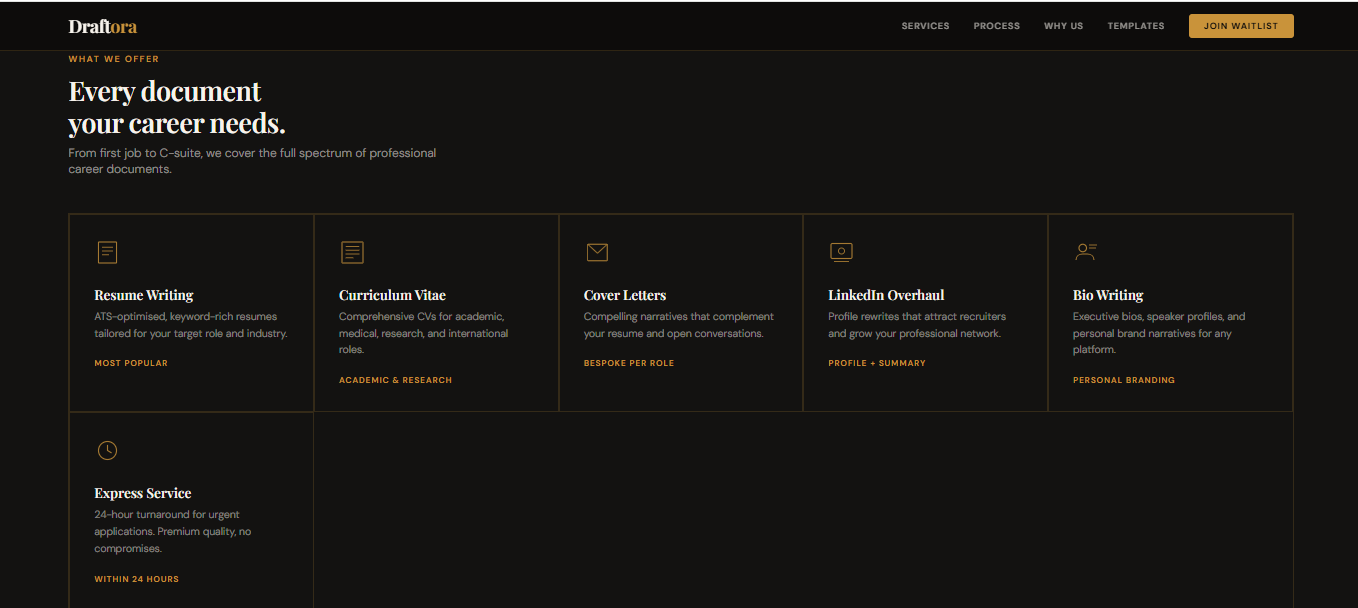Click the Personal Branding tag
The height and width of the screenshot is (608, 1358).
1124,380
